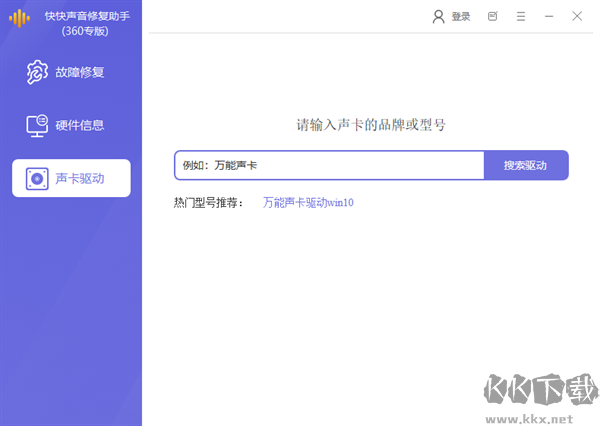Click the 快快声音修复助手 app title
The image size is (600, 426).
click(87, 16)
